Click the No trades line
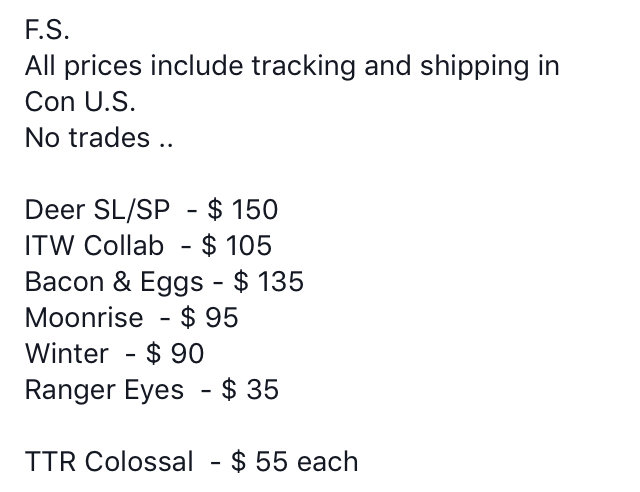The image size is (640, 492). [99, 138]
